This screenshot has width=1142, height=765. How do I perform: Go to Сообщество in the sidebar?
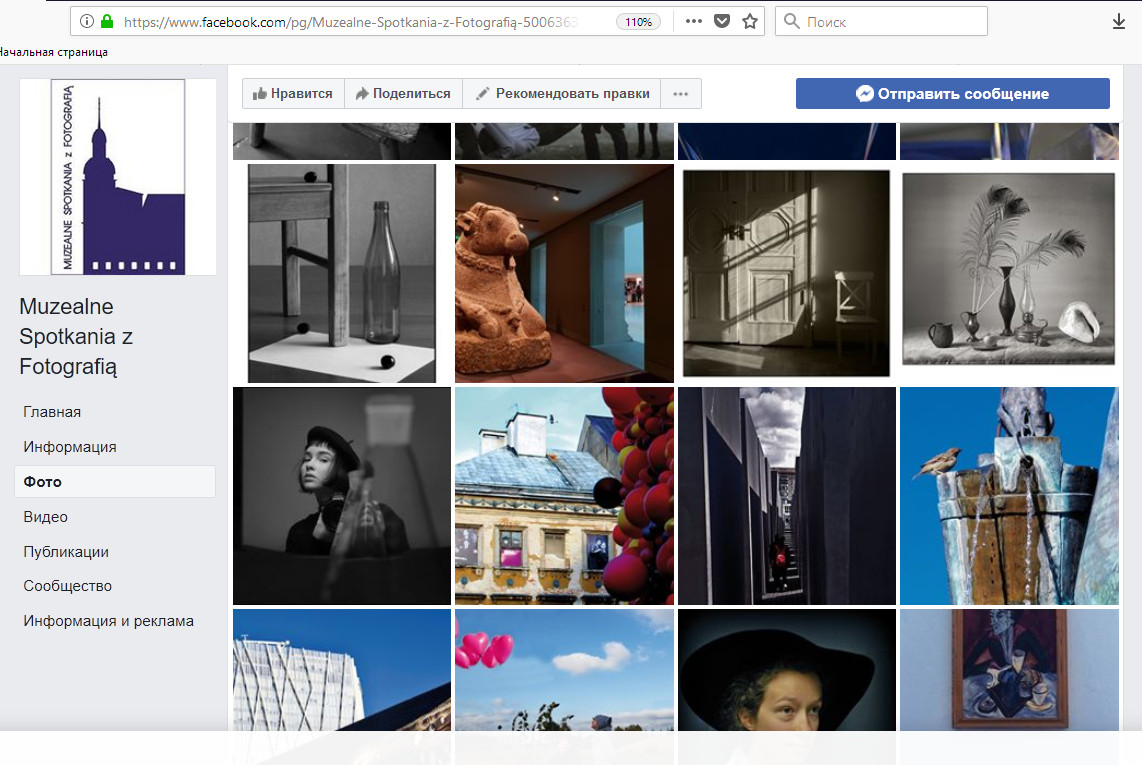click(68, 586)
